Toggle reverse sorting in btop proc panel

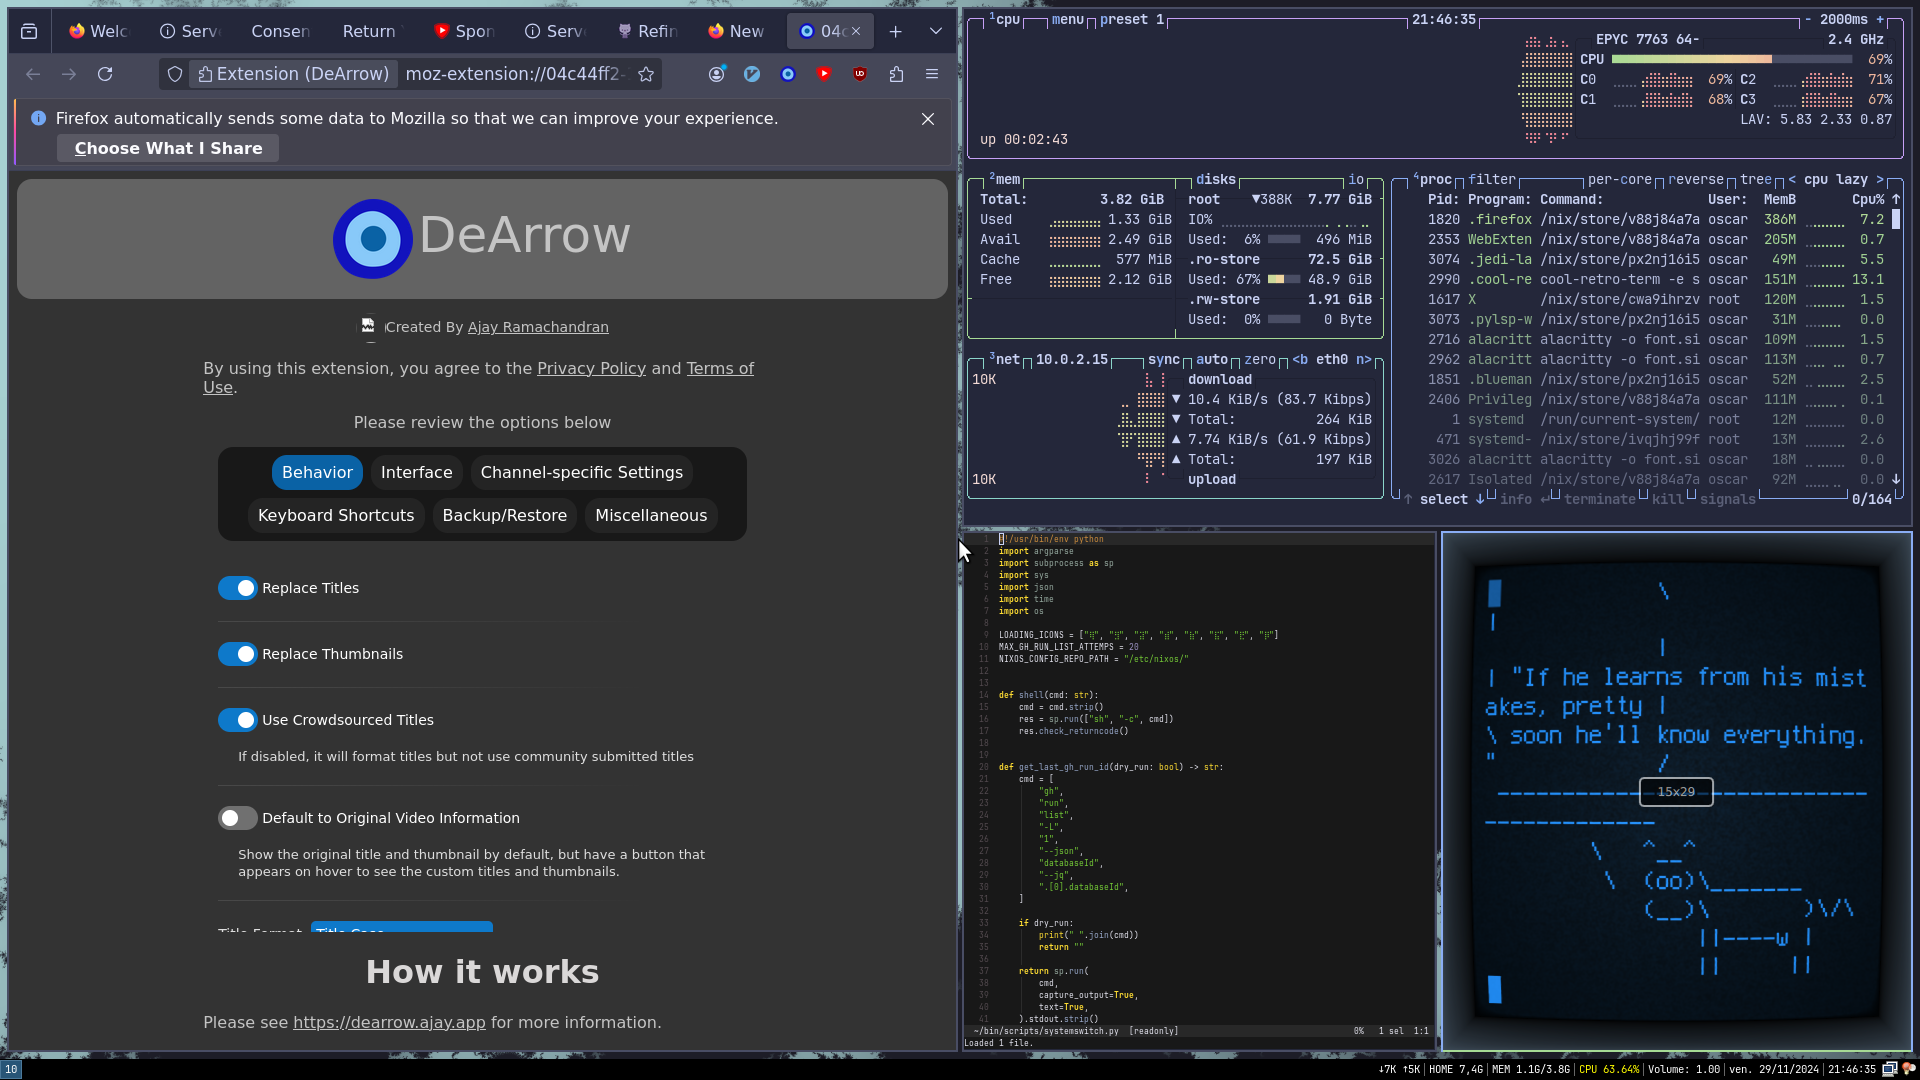point(1696,179)
